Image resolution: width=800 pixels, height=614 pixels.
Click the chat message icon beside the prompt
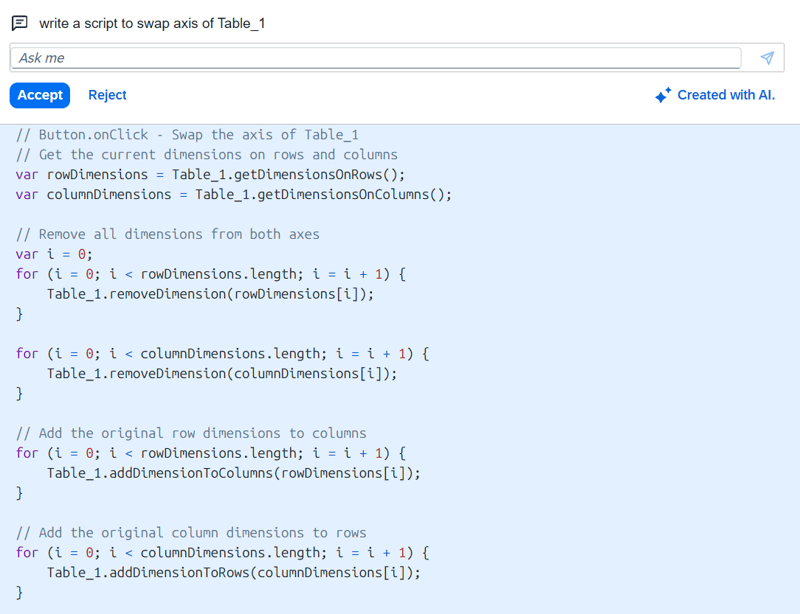tap(19, 23)
